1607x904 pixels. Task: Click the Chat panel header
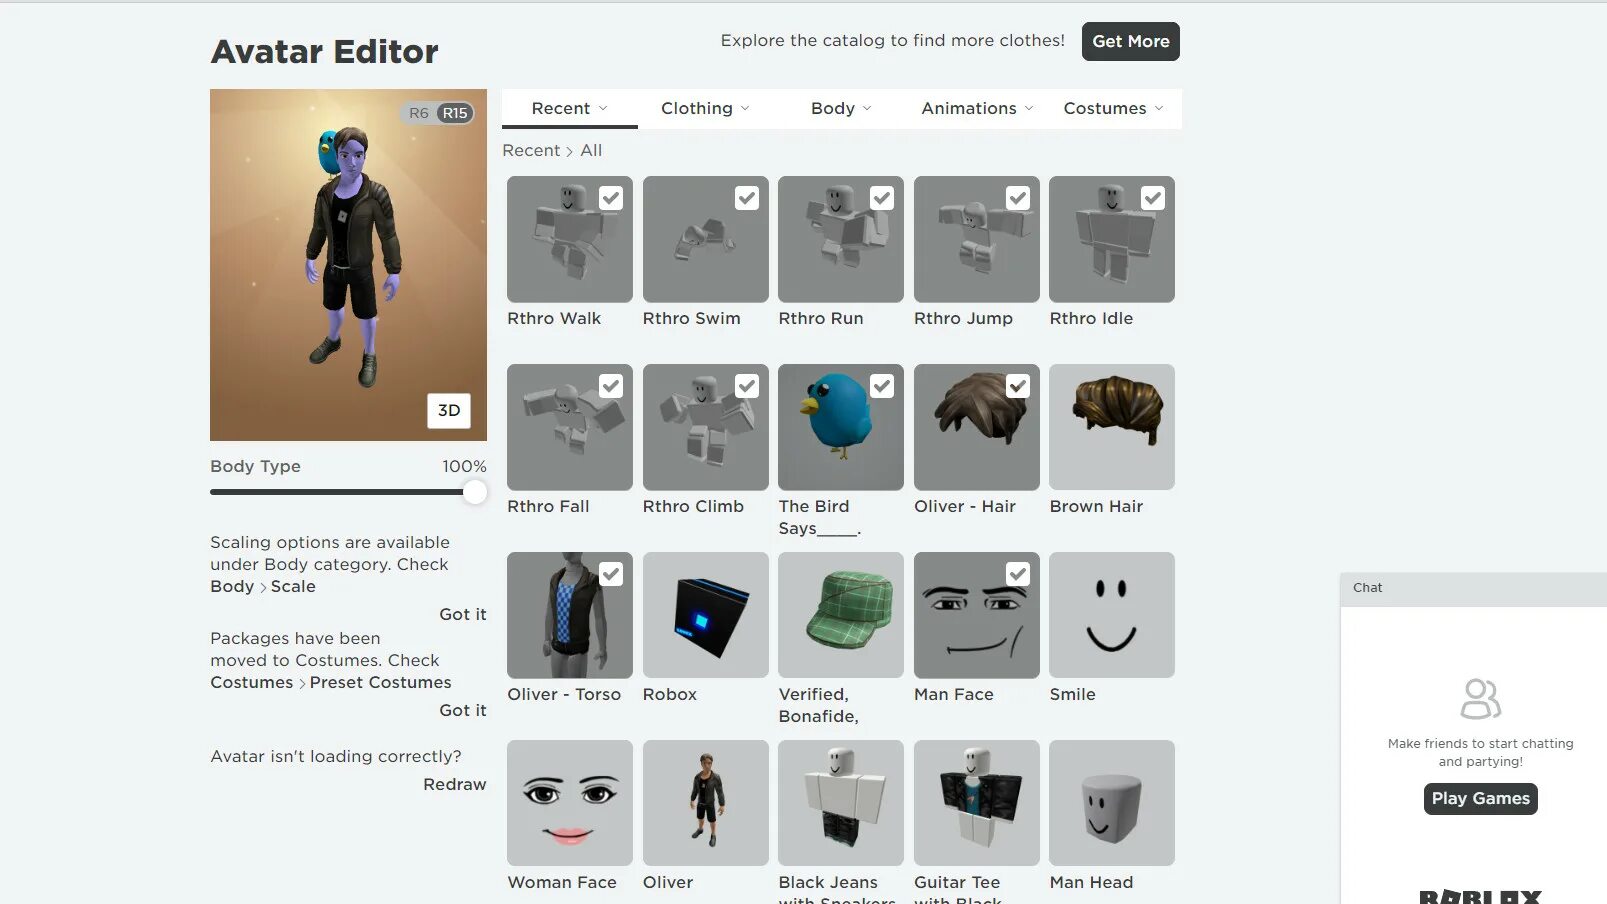click(x=1474, y=588)
